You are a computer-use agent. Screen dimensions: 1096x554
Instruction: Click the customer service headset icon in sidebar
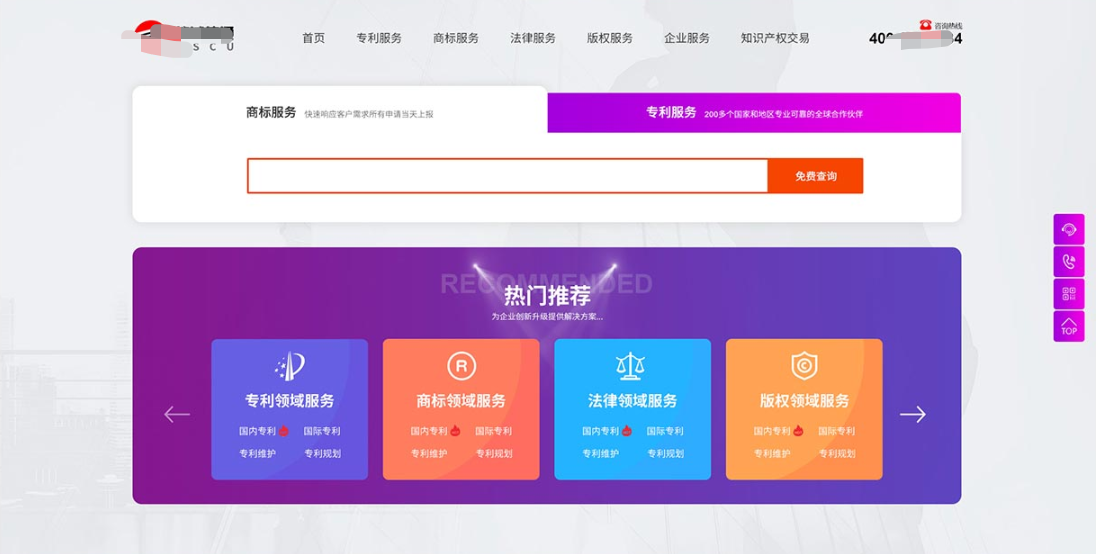tap(1068, 229)
